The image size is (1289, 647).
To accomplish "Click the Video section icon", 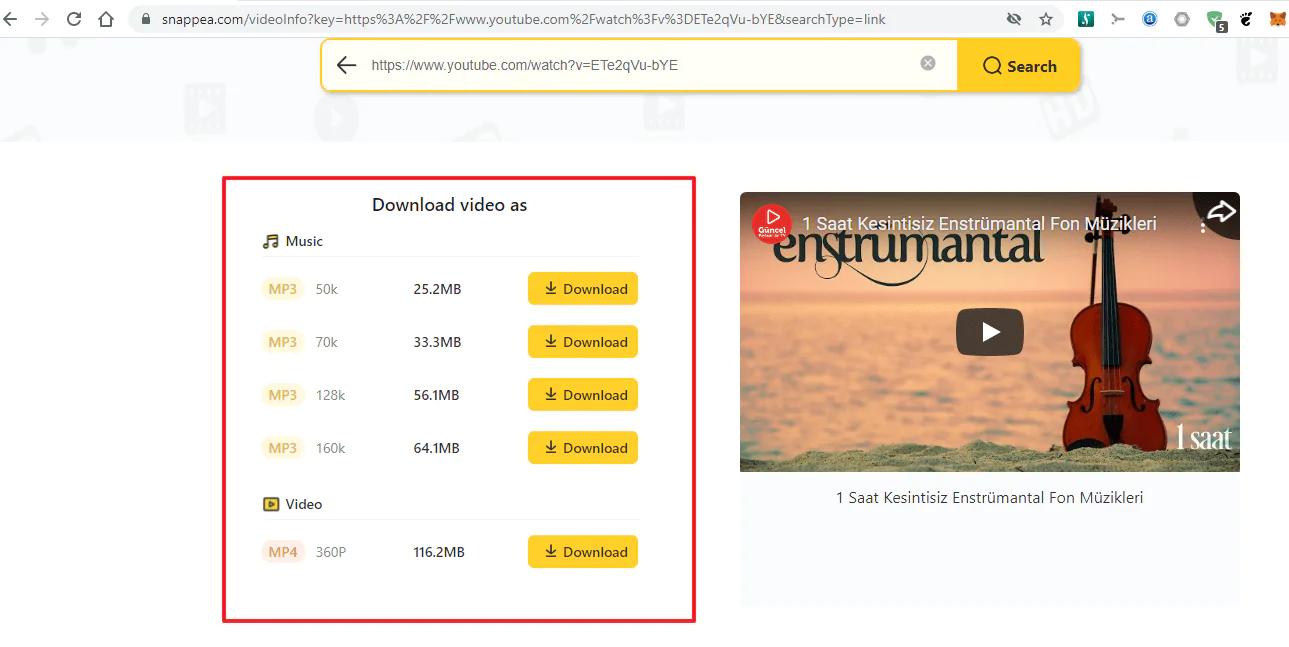I will coord(271,504).
